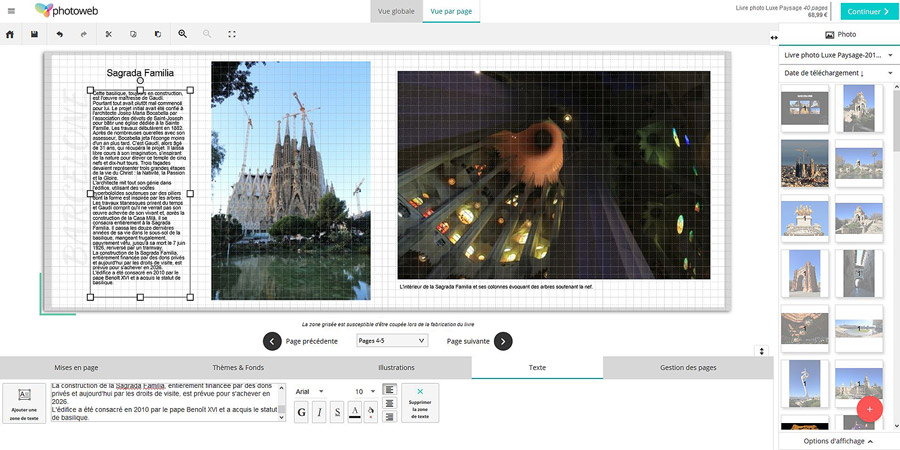Screen dimensions: 900x450
Task: Click the Continuer button
Action: pyautogui.click(x=868, y=12)
